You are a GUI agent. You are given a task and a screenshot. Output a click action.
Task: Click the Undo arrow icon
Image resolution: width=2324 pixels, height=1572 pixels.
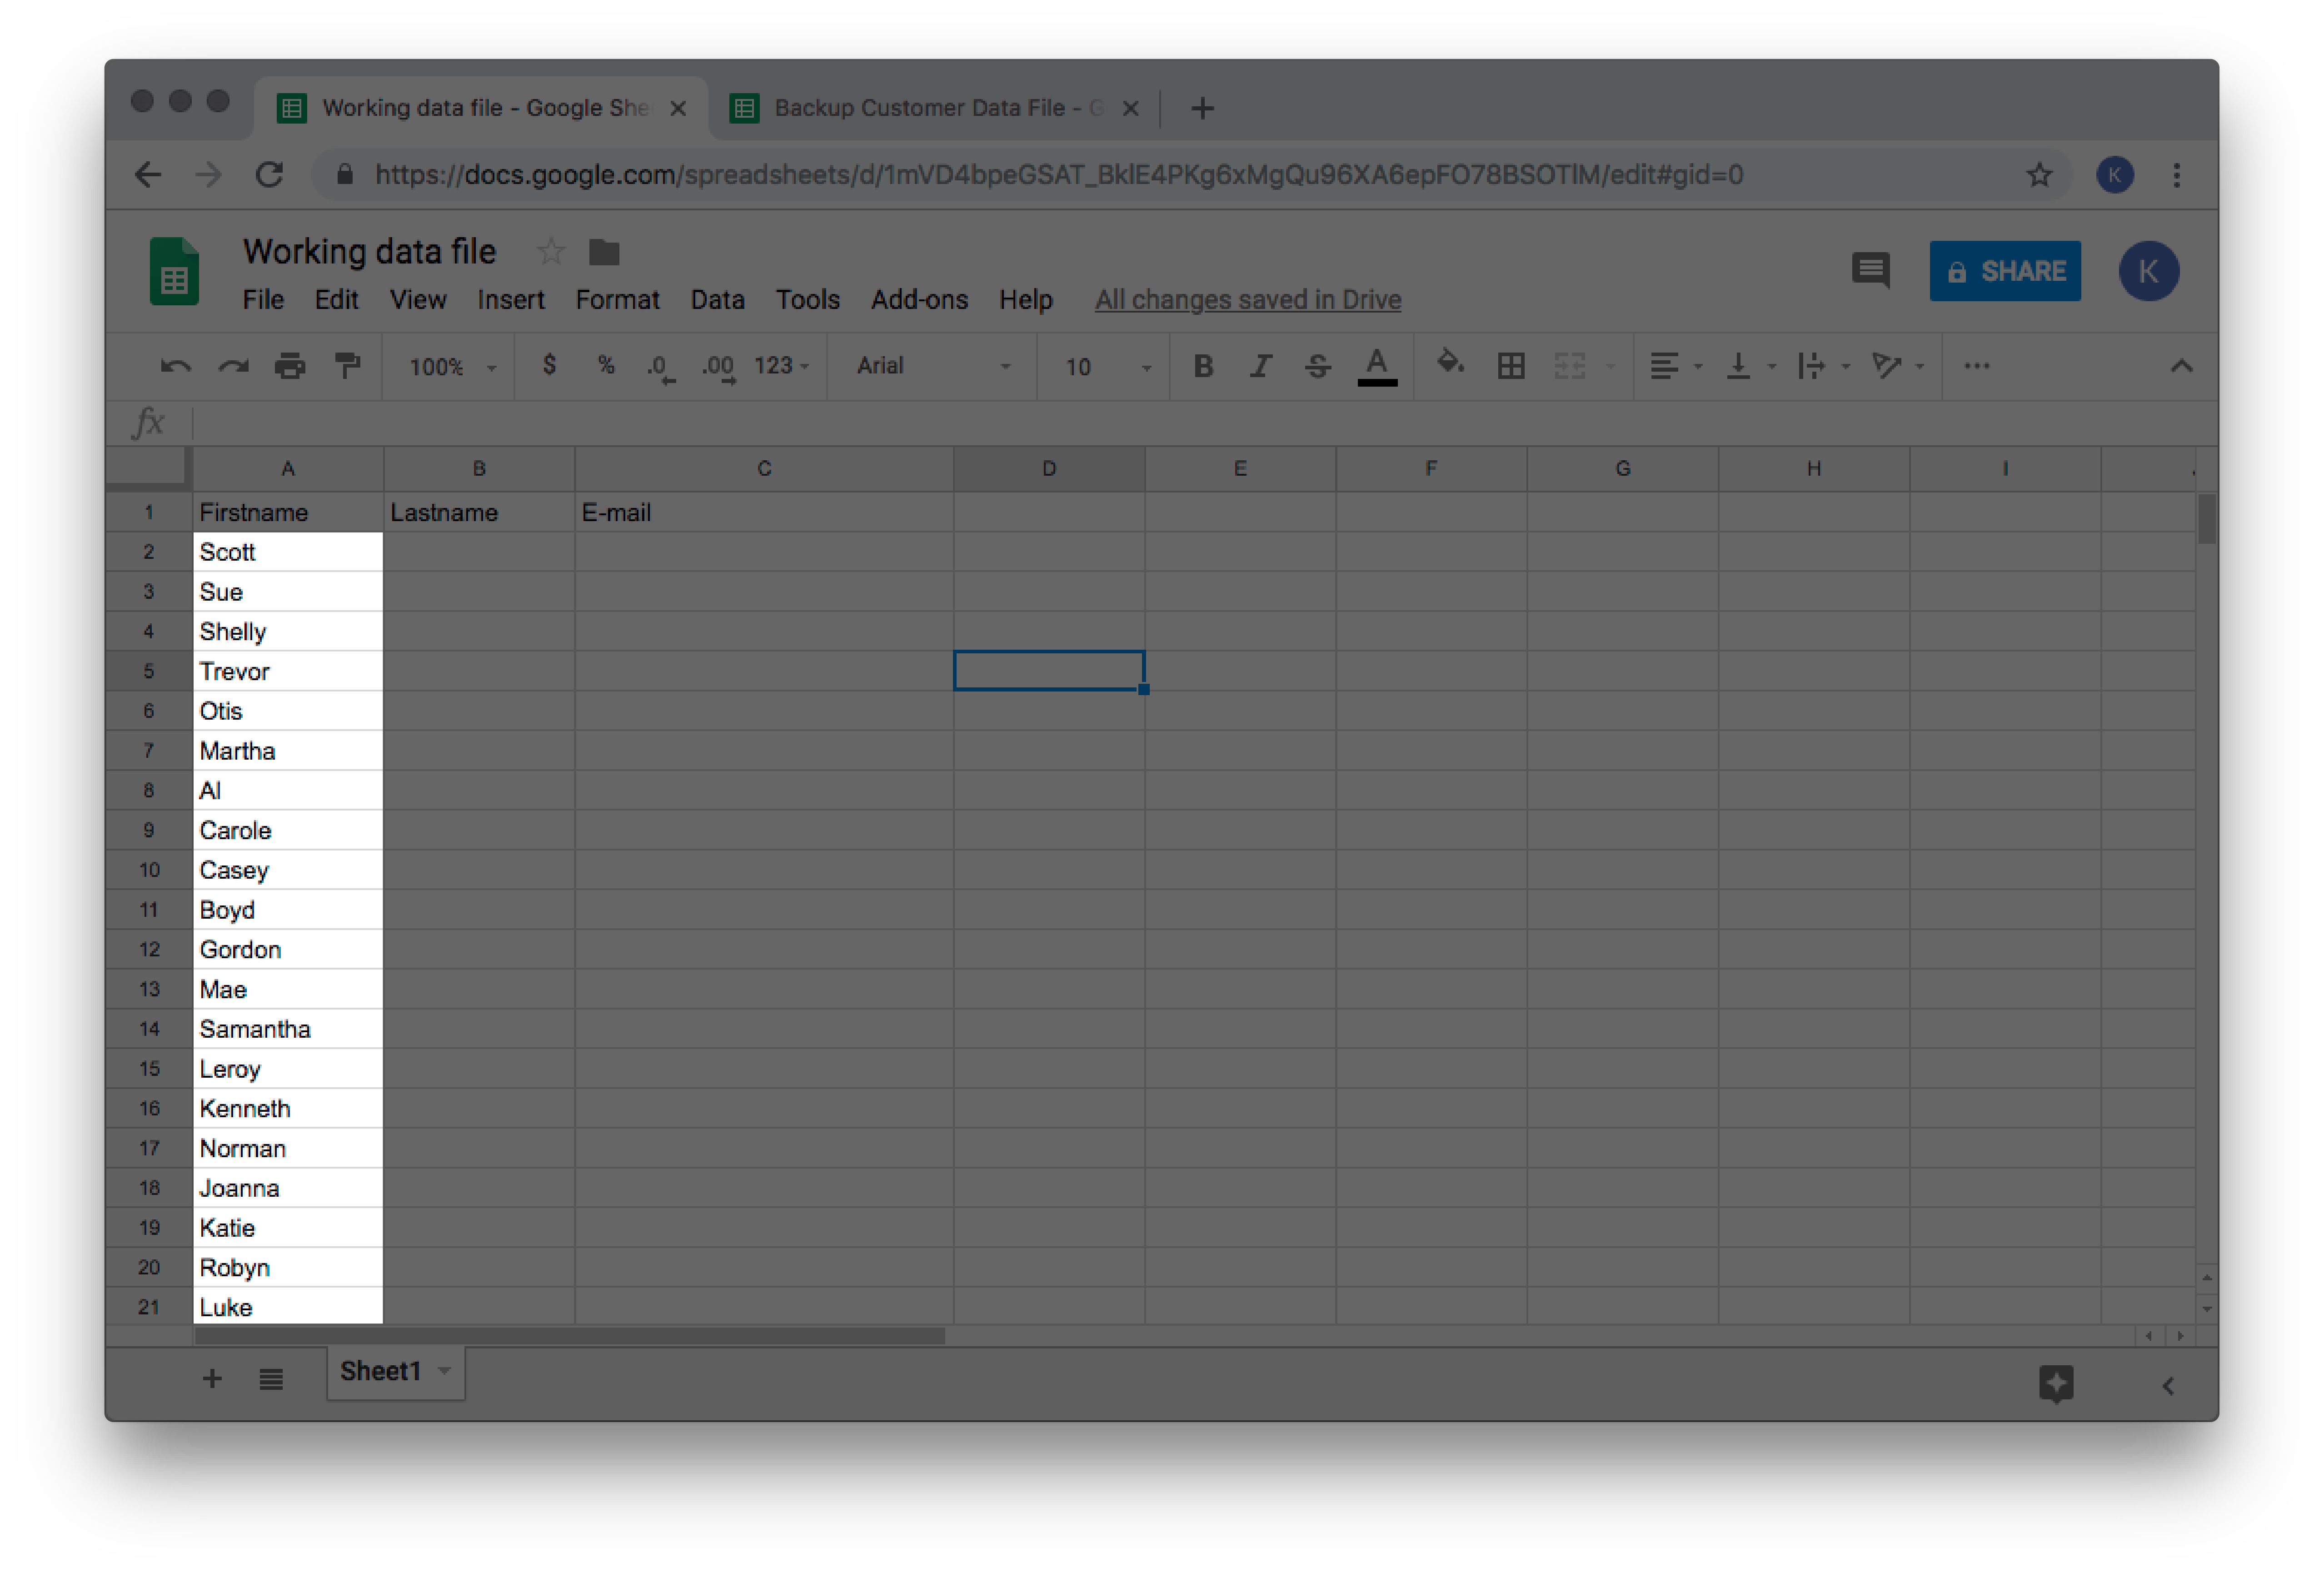(175, 367)
